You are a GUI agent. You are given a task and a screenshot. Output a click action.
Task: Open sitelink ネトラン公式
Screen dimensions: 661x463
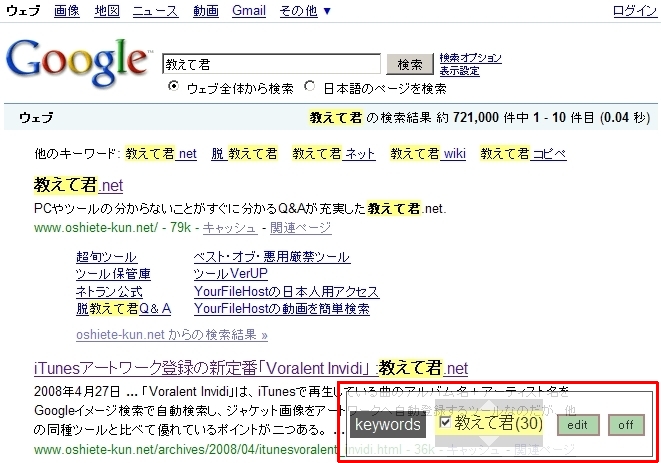coord(109,291)
